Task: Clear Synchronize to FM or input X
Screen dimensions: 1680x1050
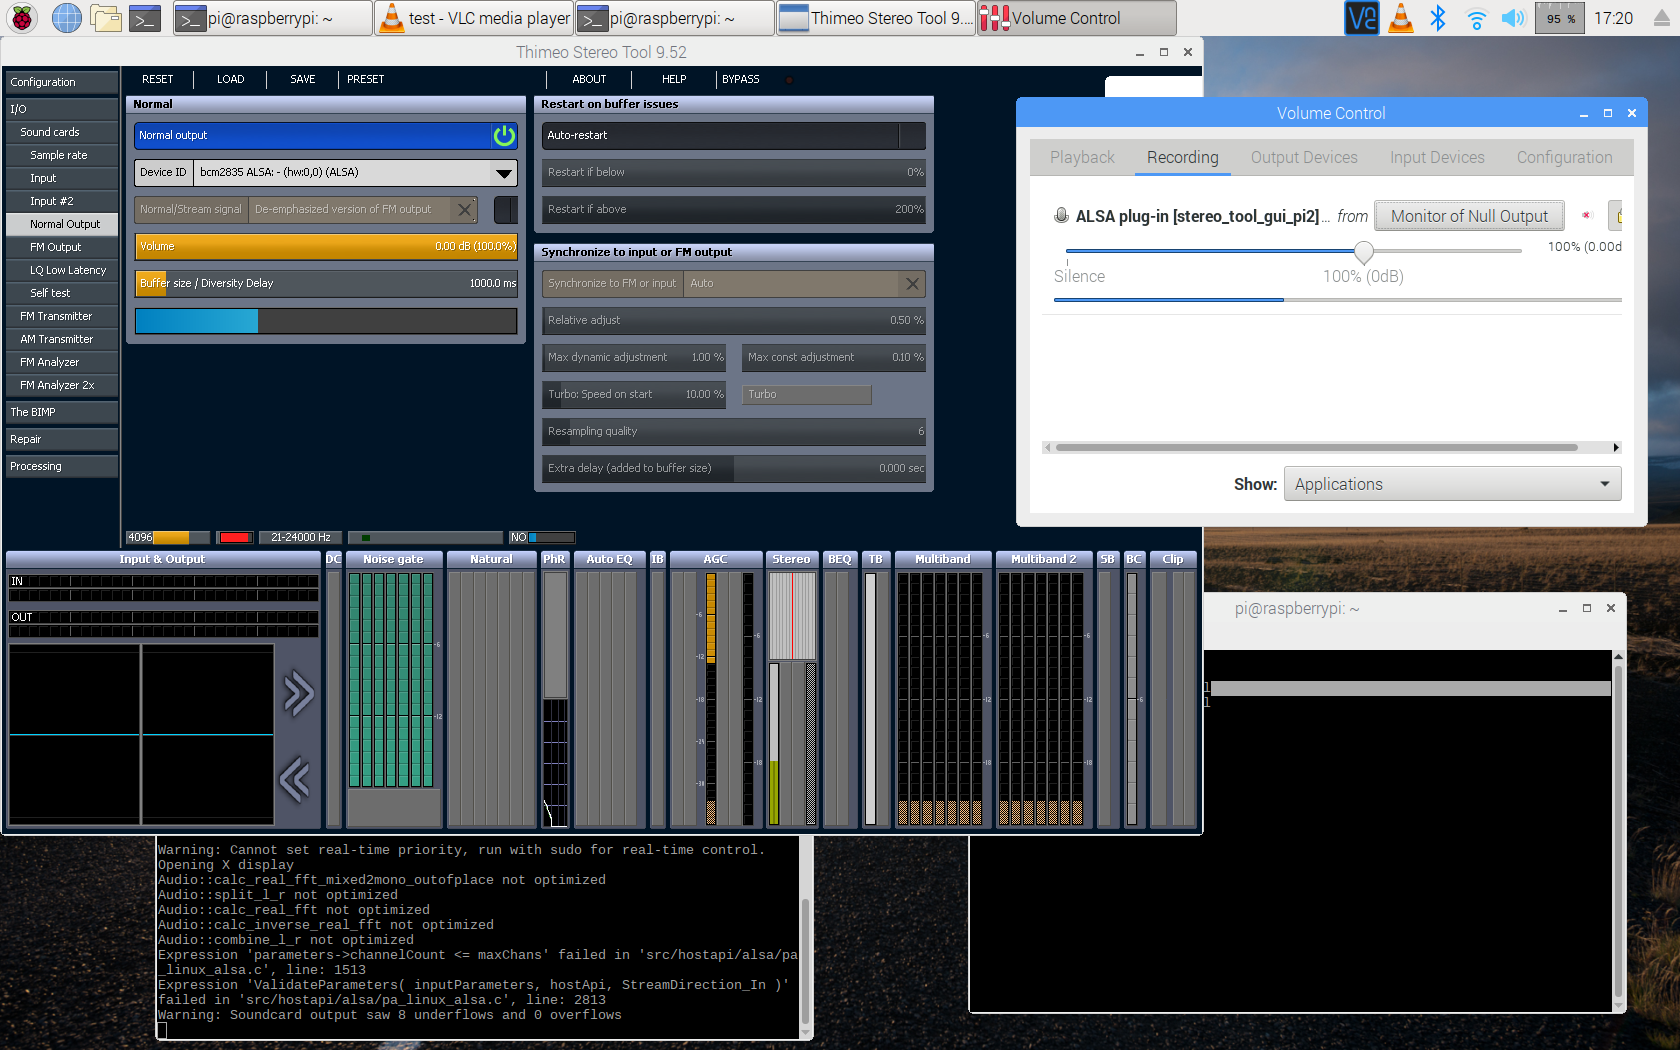Action: click(x=912, y=283)
